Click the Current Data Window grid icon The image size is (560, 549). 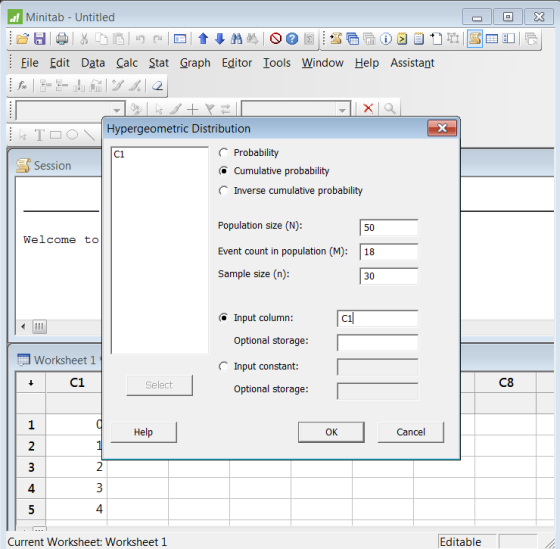coord(492,39)
